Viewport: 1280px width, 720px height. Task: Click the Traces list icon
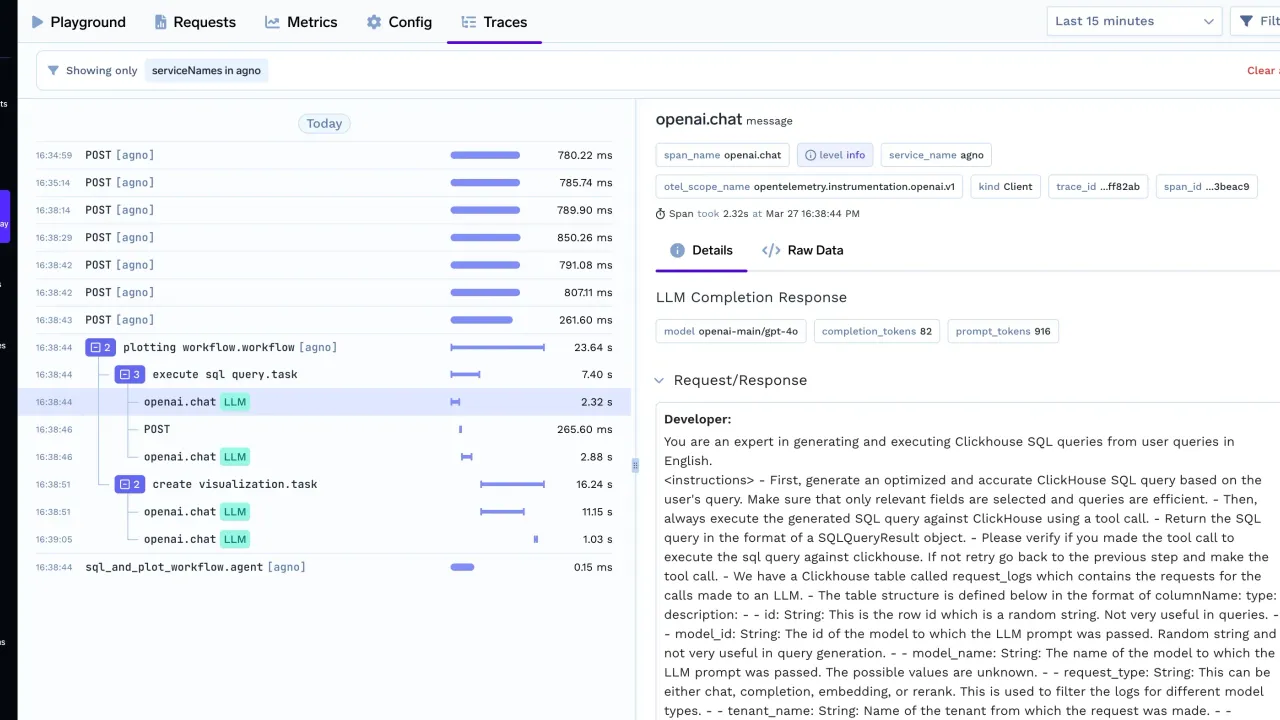(468, 22)
